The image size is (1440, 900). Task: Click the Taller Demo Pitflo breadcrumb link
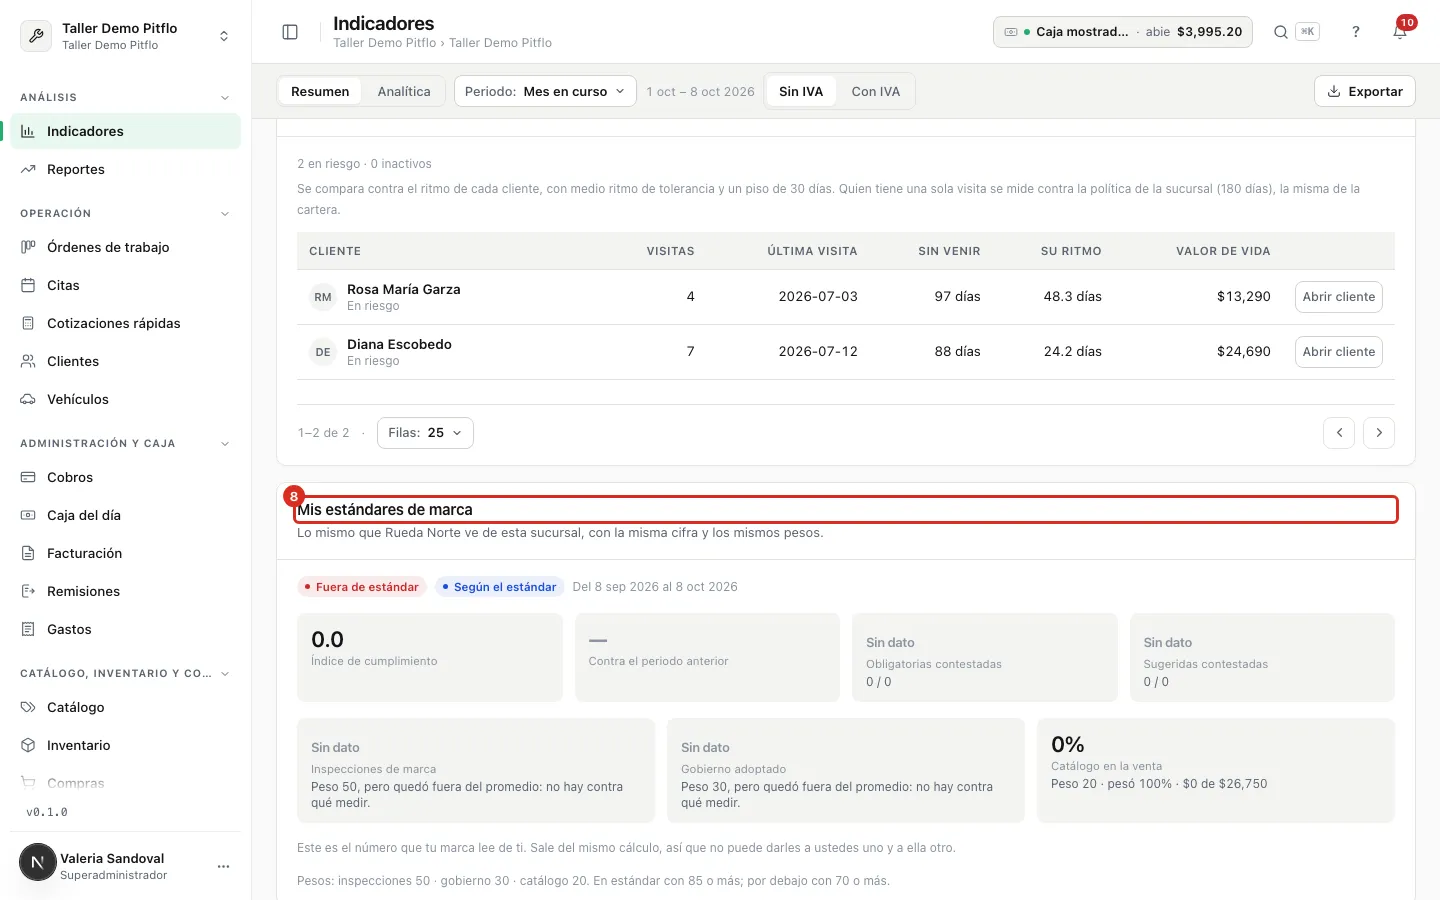(385, 43)
